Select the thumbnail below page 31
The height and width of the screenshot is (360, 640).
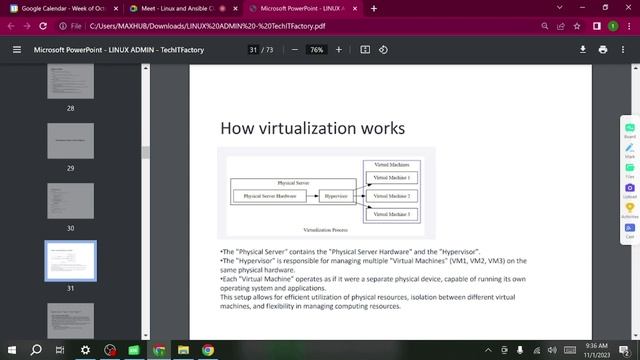click(71, 321)
